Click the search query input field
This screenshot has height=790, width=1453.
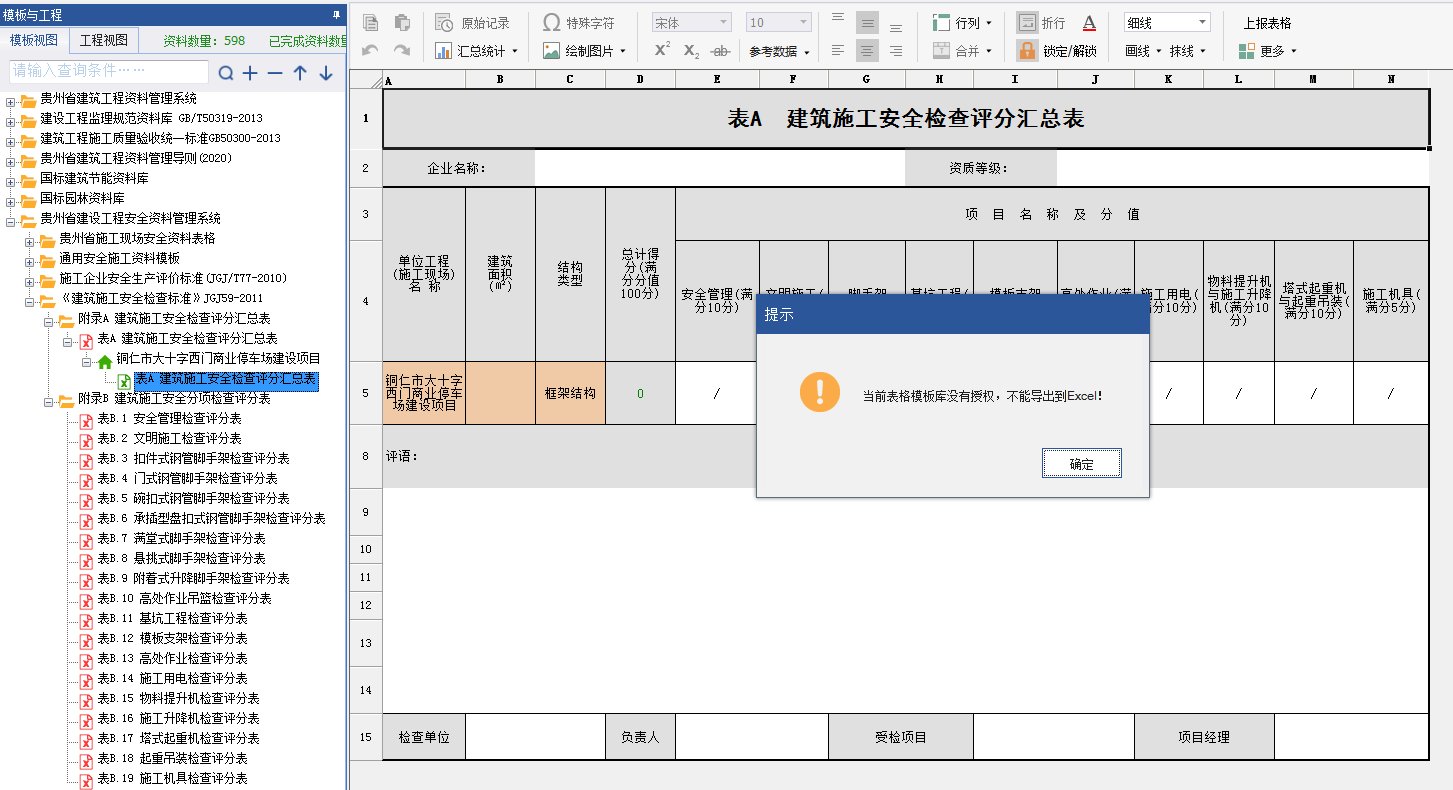click(x=109, y=72)
